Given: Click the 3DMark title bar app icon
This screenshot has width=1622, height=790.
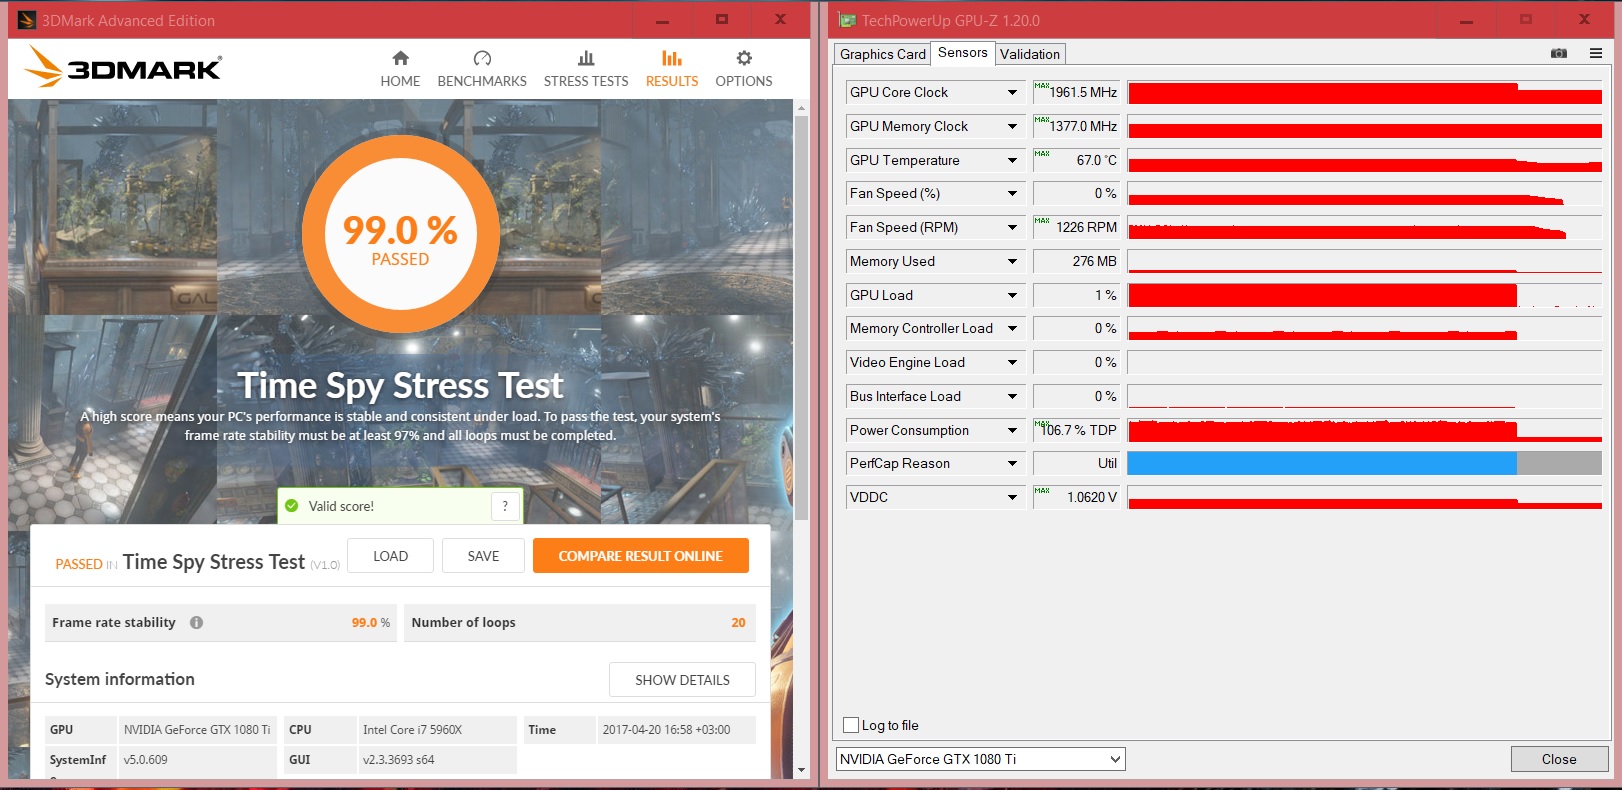Looking at the screenshot, I should point(27,20).
